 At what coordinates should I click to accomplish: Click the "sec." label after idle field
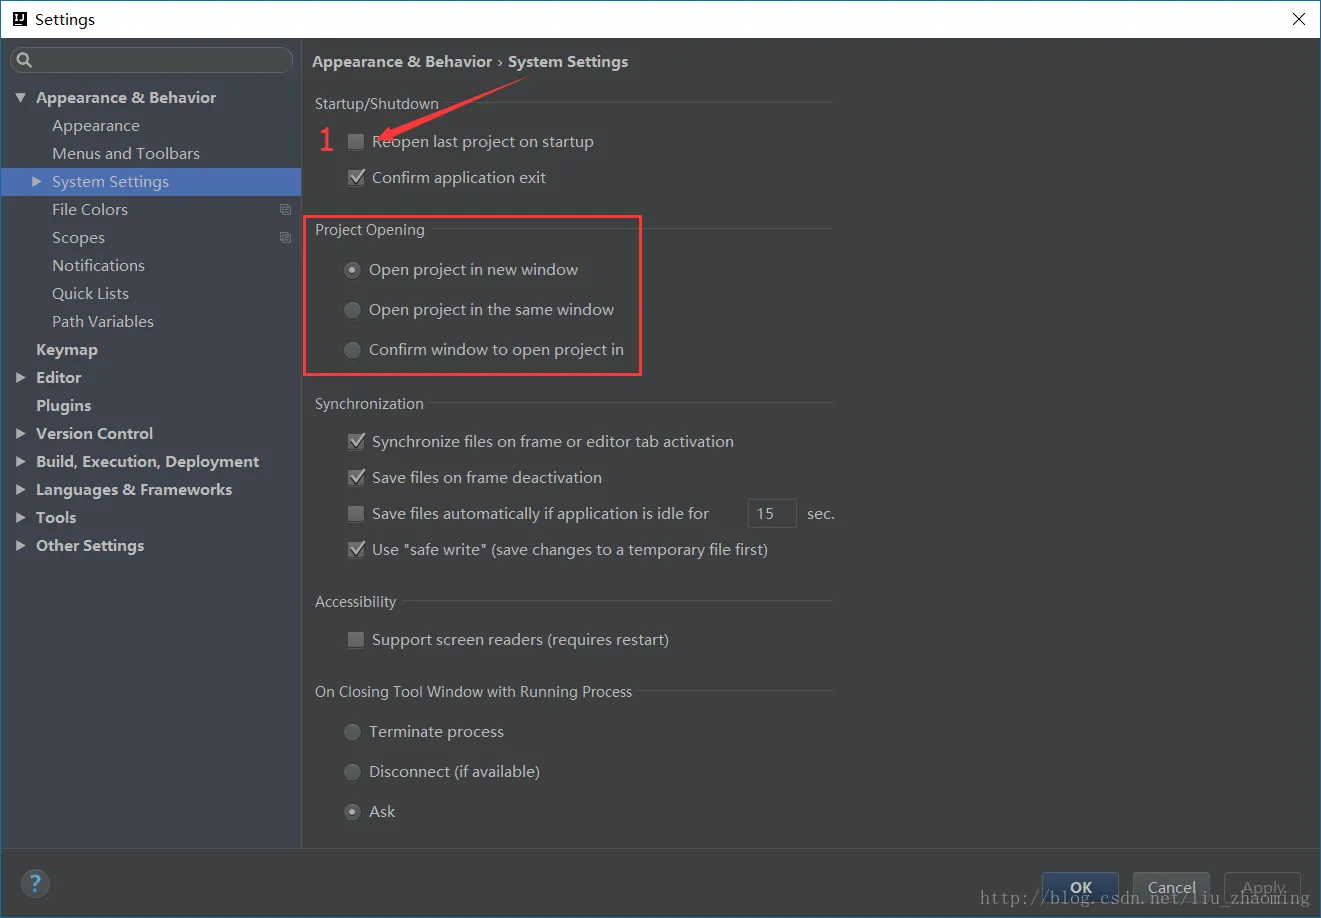point(820,514)
